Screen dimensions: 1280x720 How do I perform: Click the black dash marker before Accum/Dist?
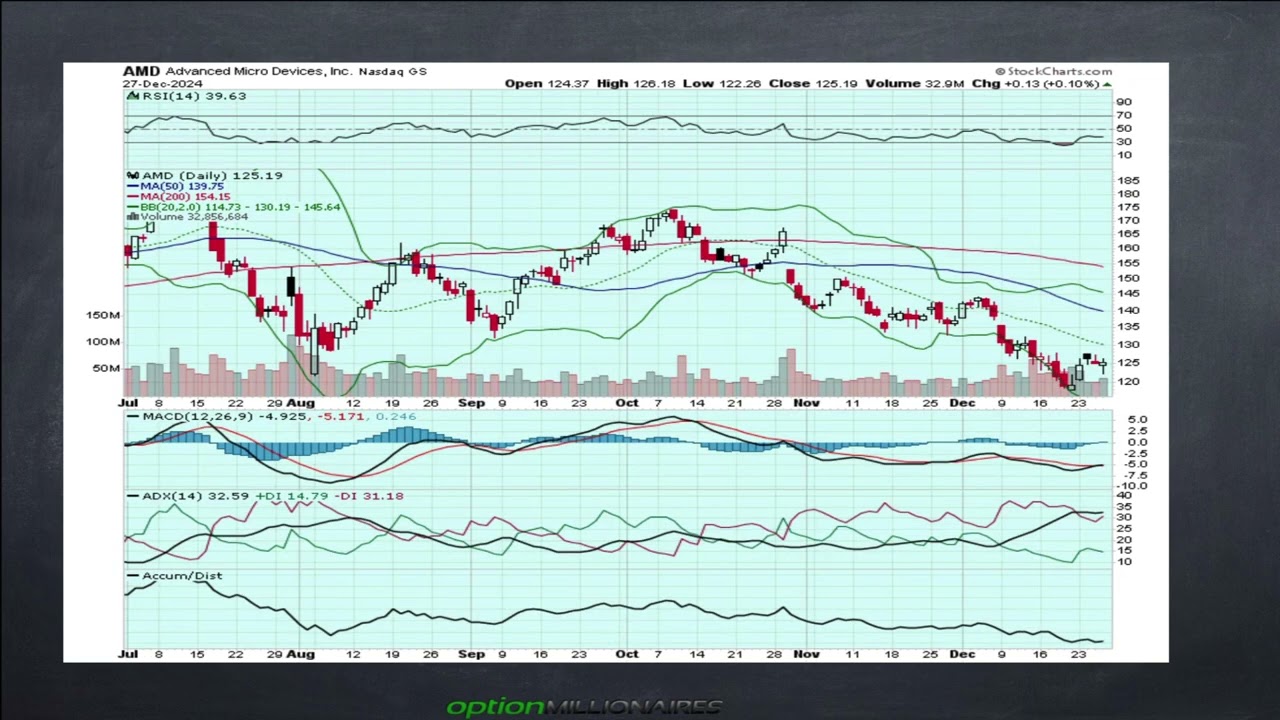(x=133, y=576)
